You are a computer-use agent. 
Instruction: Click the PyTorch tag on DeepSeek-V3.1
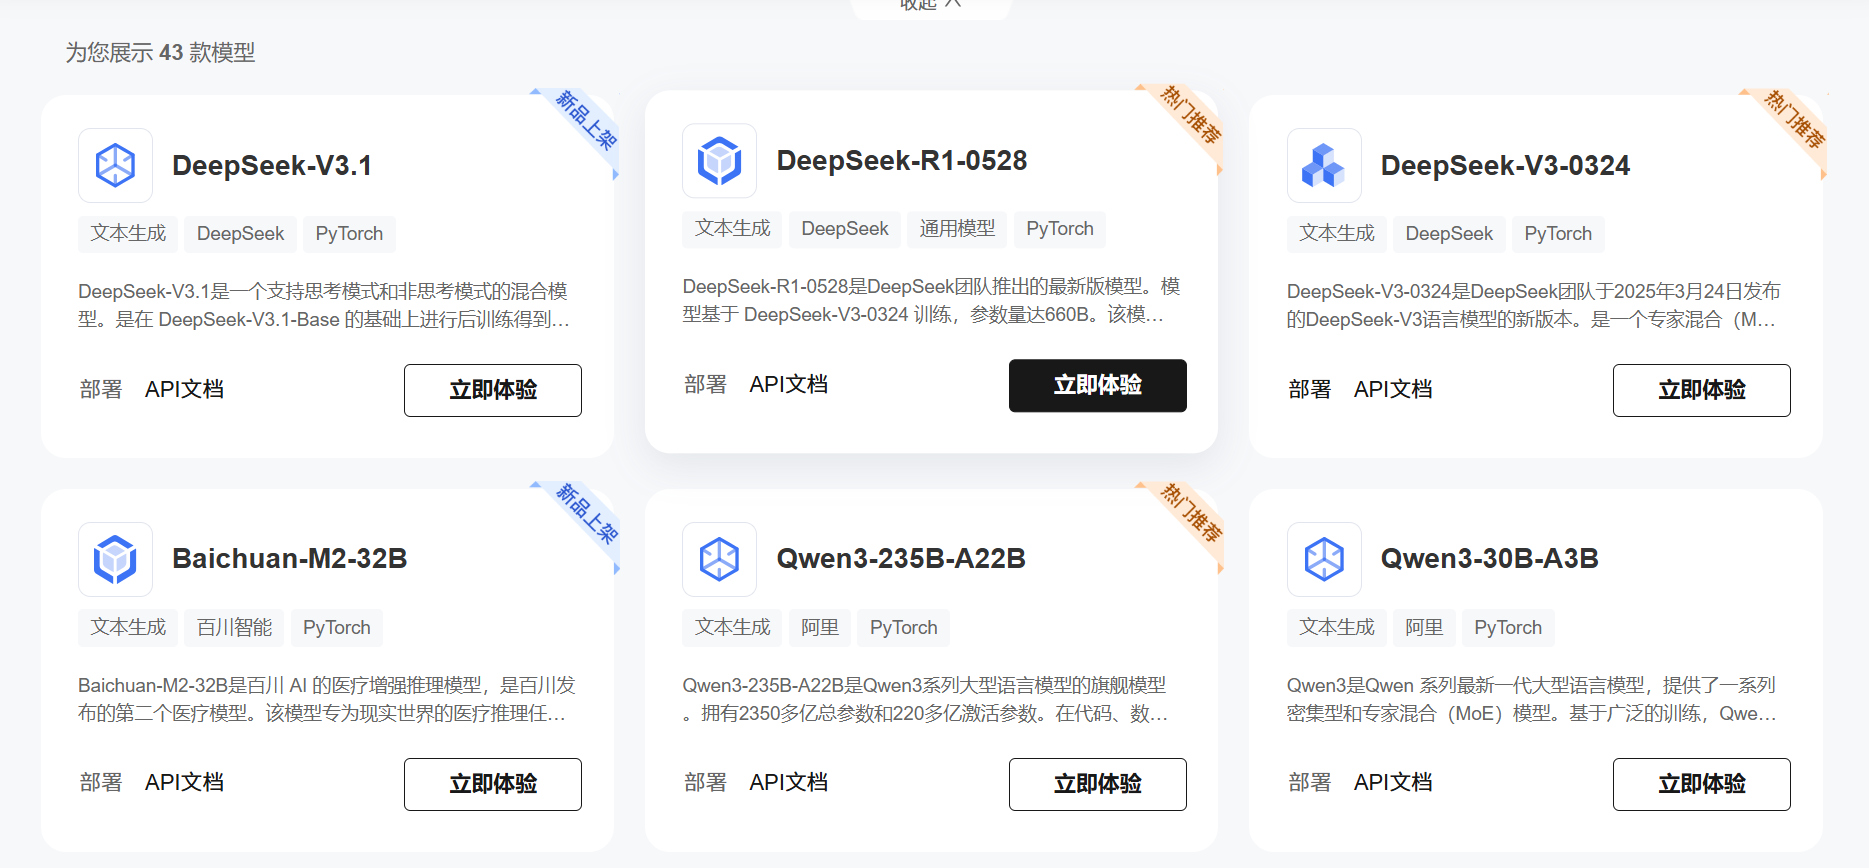pyautogui.click(x=349, y=233)
